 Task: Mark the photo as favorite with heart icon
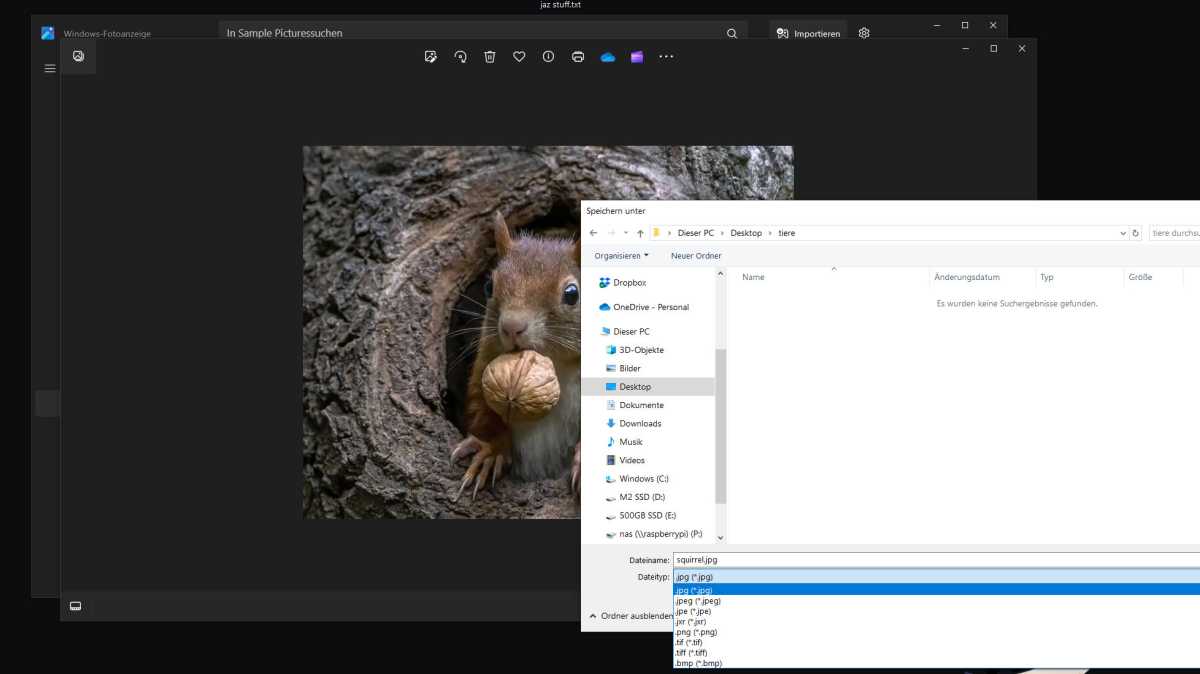519,57
